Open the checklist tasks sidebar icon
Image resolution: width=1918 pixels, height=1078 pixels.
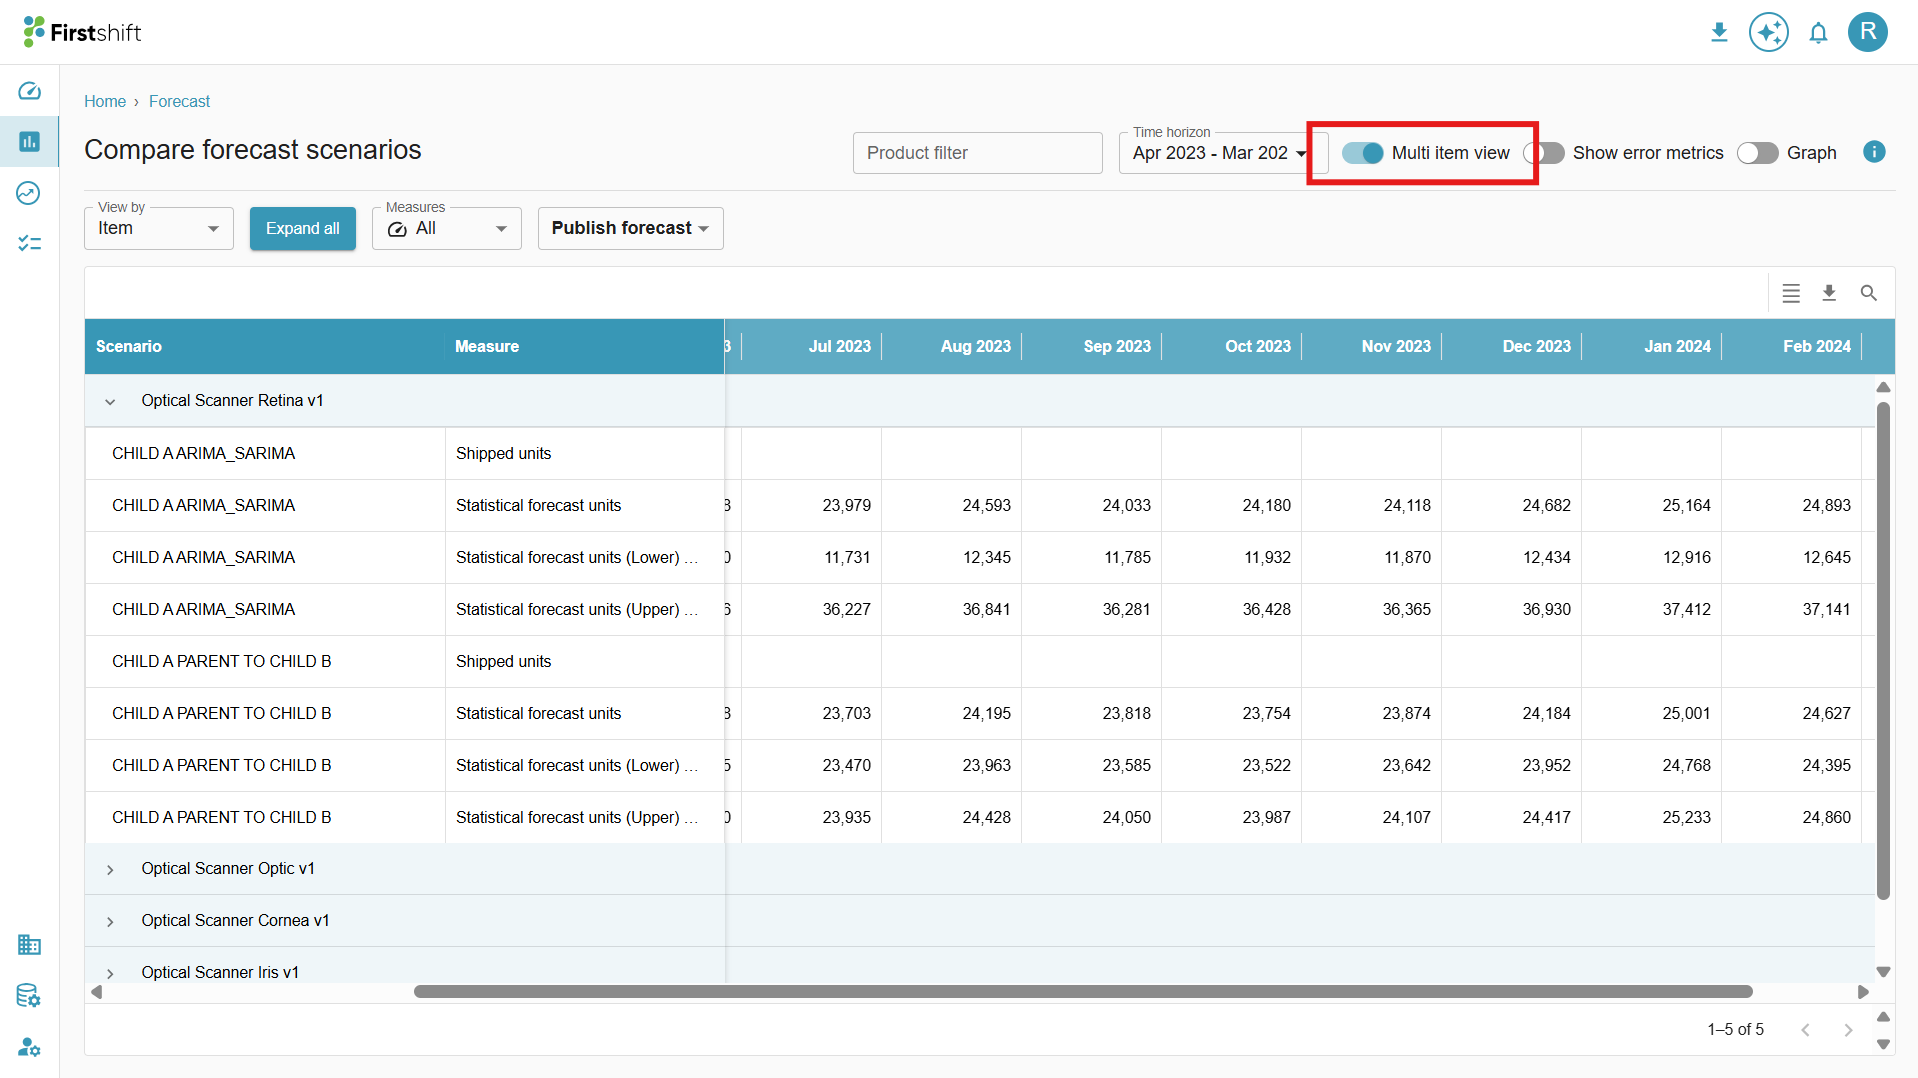tap(29, 243)
